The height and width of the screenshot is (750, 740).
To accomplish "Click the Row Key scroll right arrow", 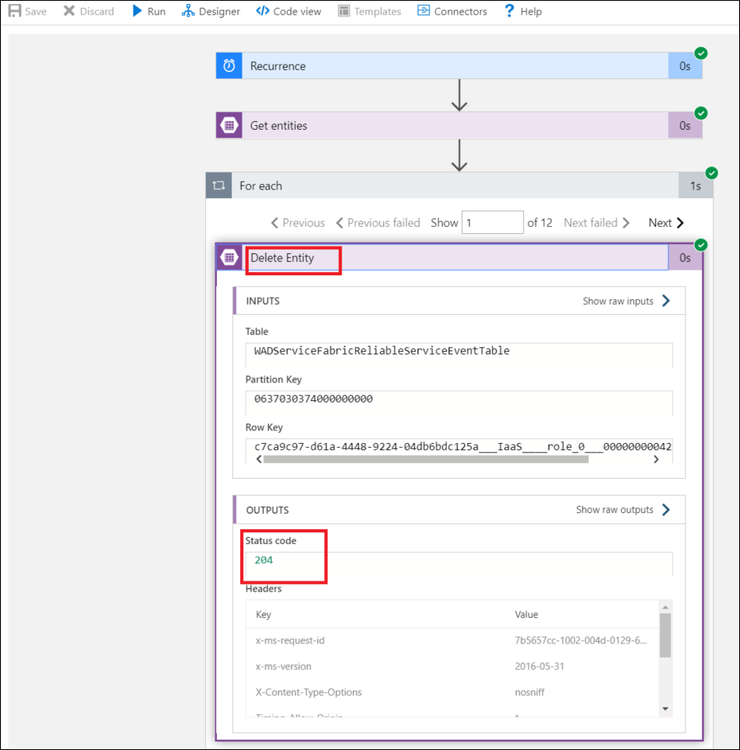I will [656, 459].
